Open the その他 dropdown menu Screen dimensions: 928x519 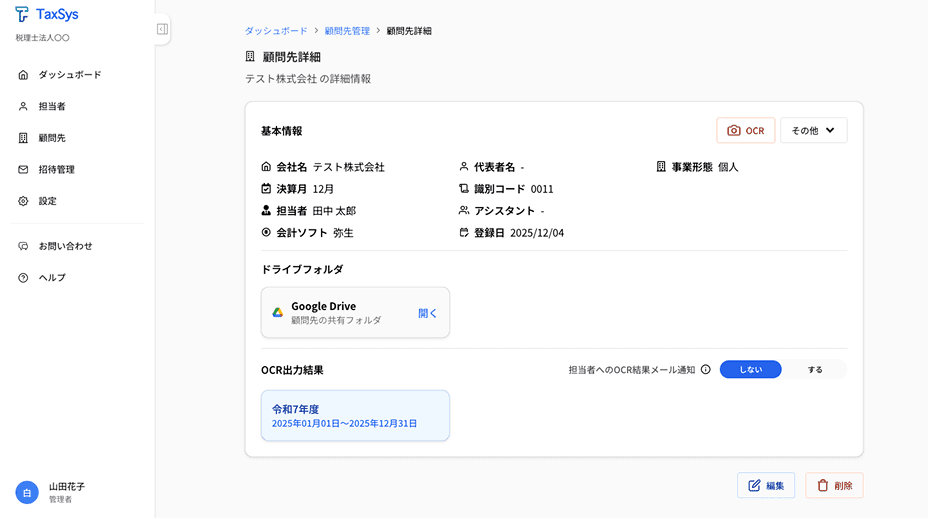(814, 130)
